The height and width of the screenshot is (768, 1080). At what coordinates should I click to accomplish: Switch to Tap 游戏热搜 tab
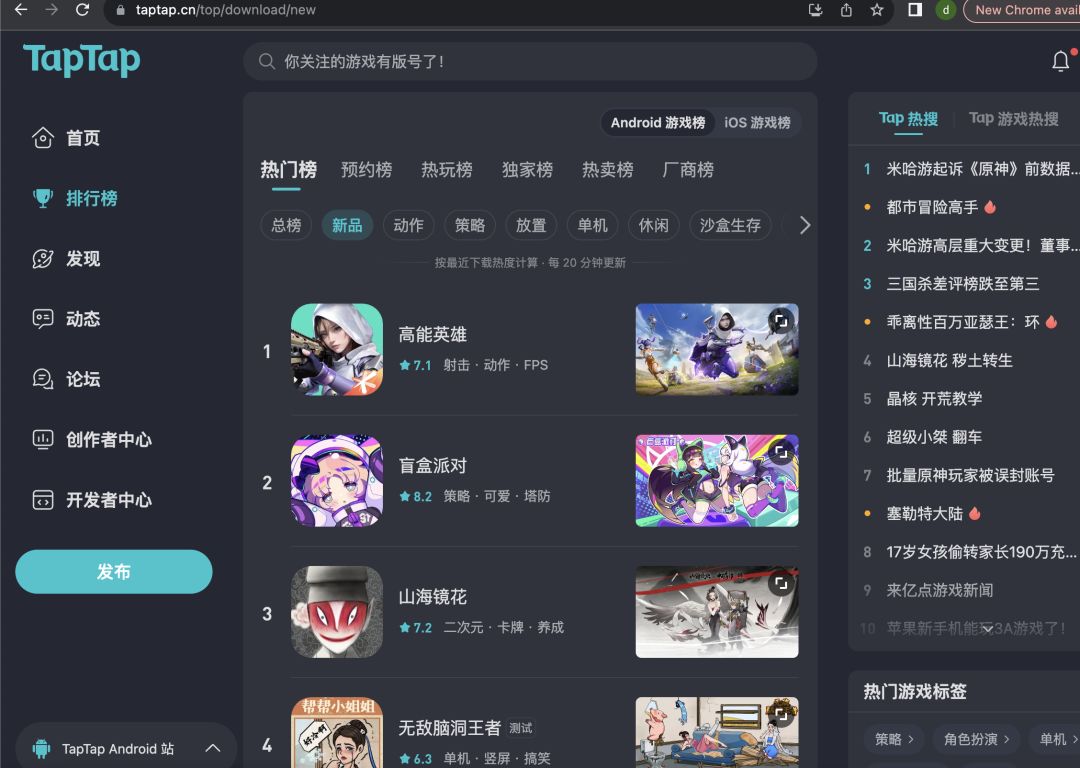coord(1014,118)
